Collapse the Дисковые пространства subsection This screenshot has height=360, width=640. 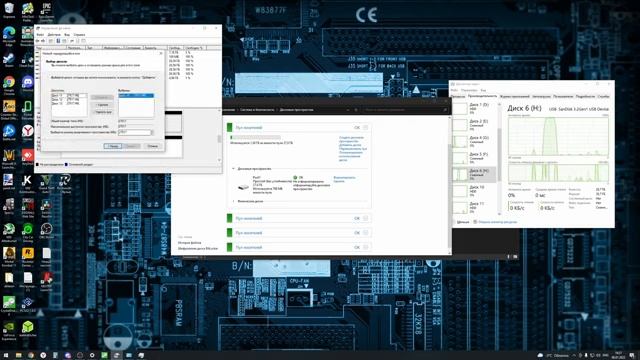point(234,169)
